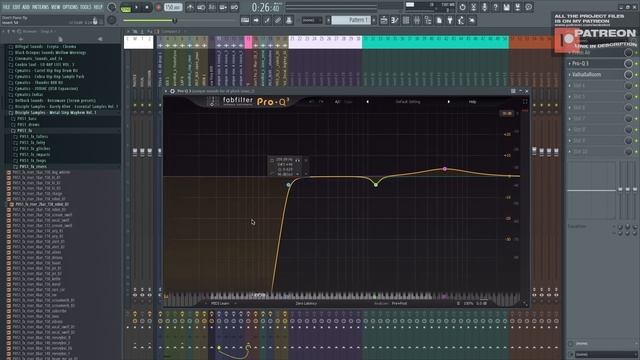640x360 pixels.
Task: Click the magenta EQ band node
Action: (x=444, y=169)
